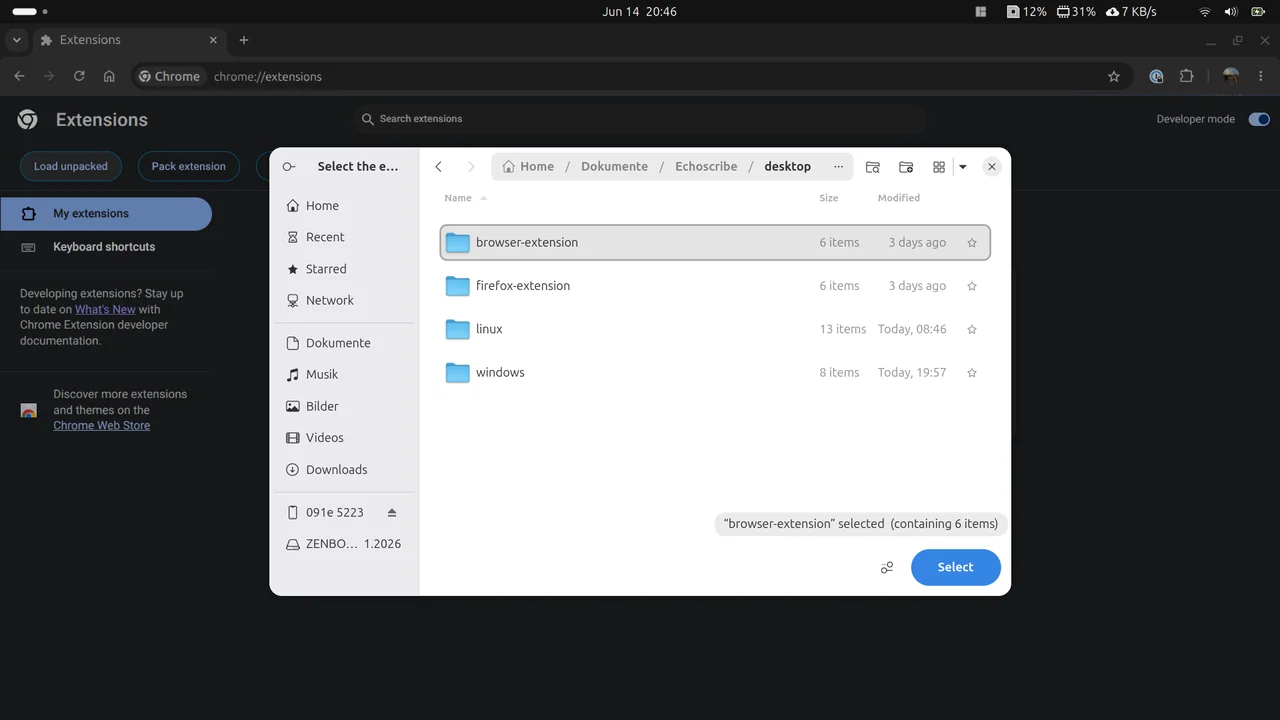Star the linux folder

tap(972, 329)
